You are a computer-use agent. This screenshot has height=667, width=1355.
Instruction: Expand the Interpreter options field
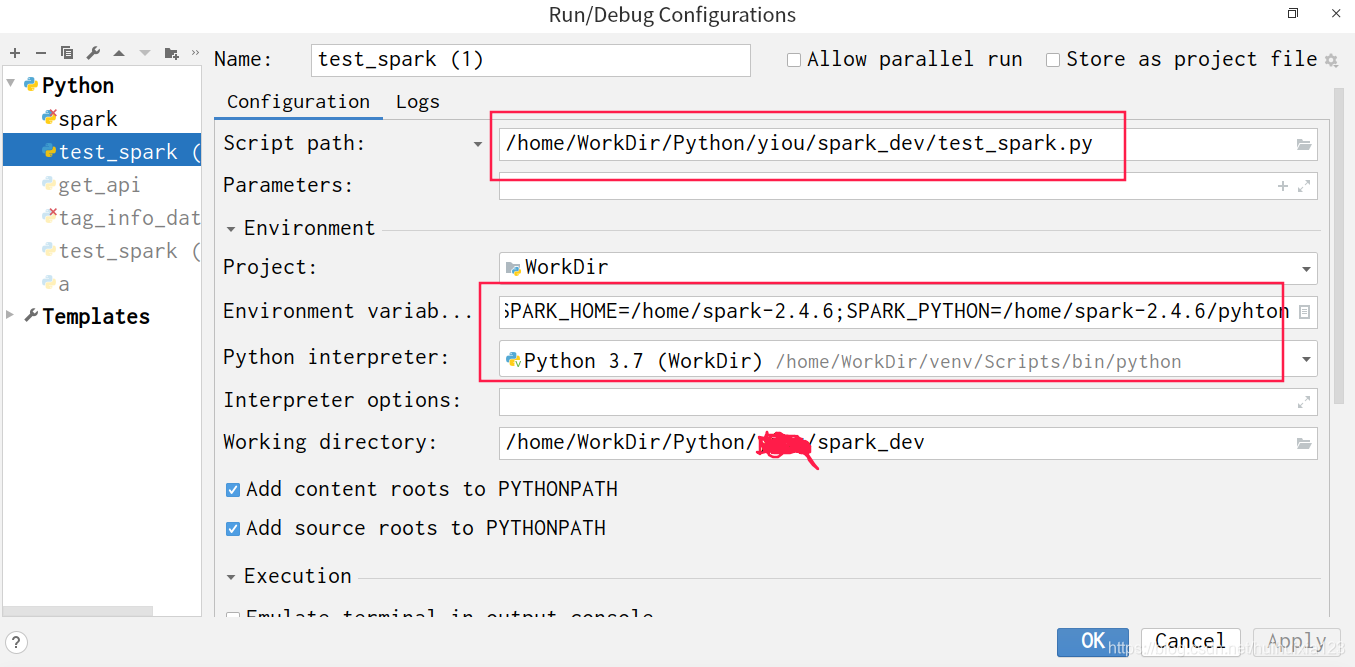[1304, 402]
